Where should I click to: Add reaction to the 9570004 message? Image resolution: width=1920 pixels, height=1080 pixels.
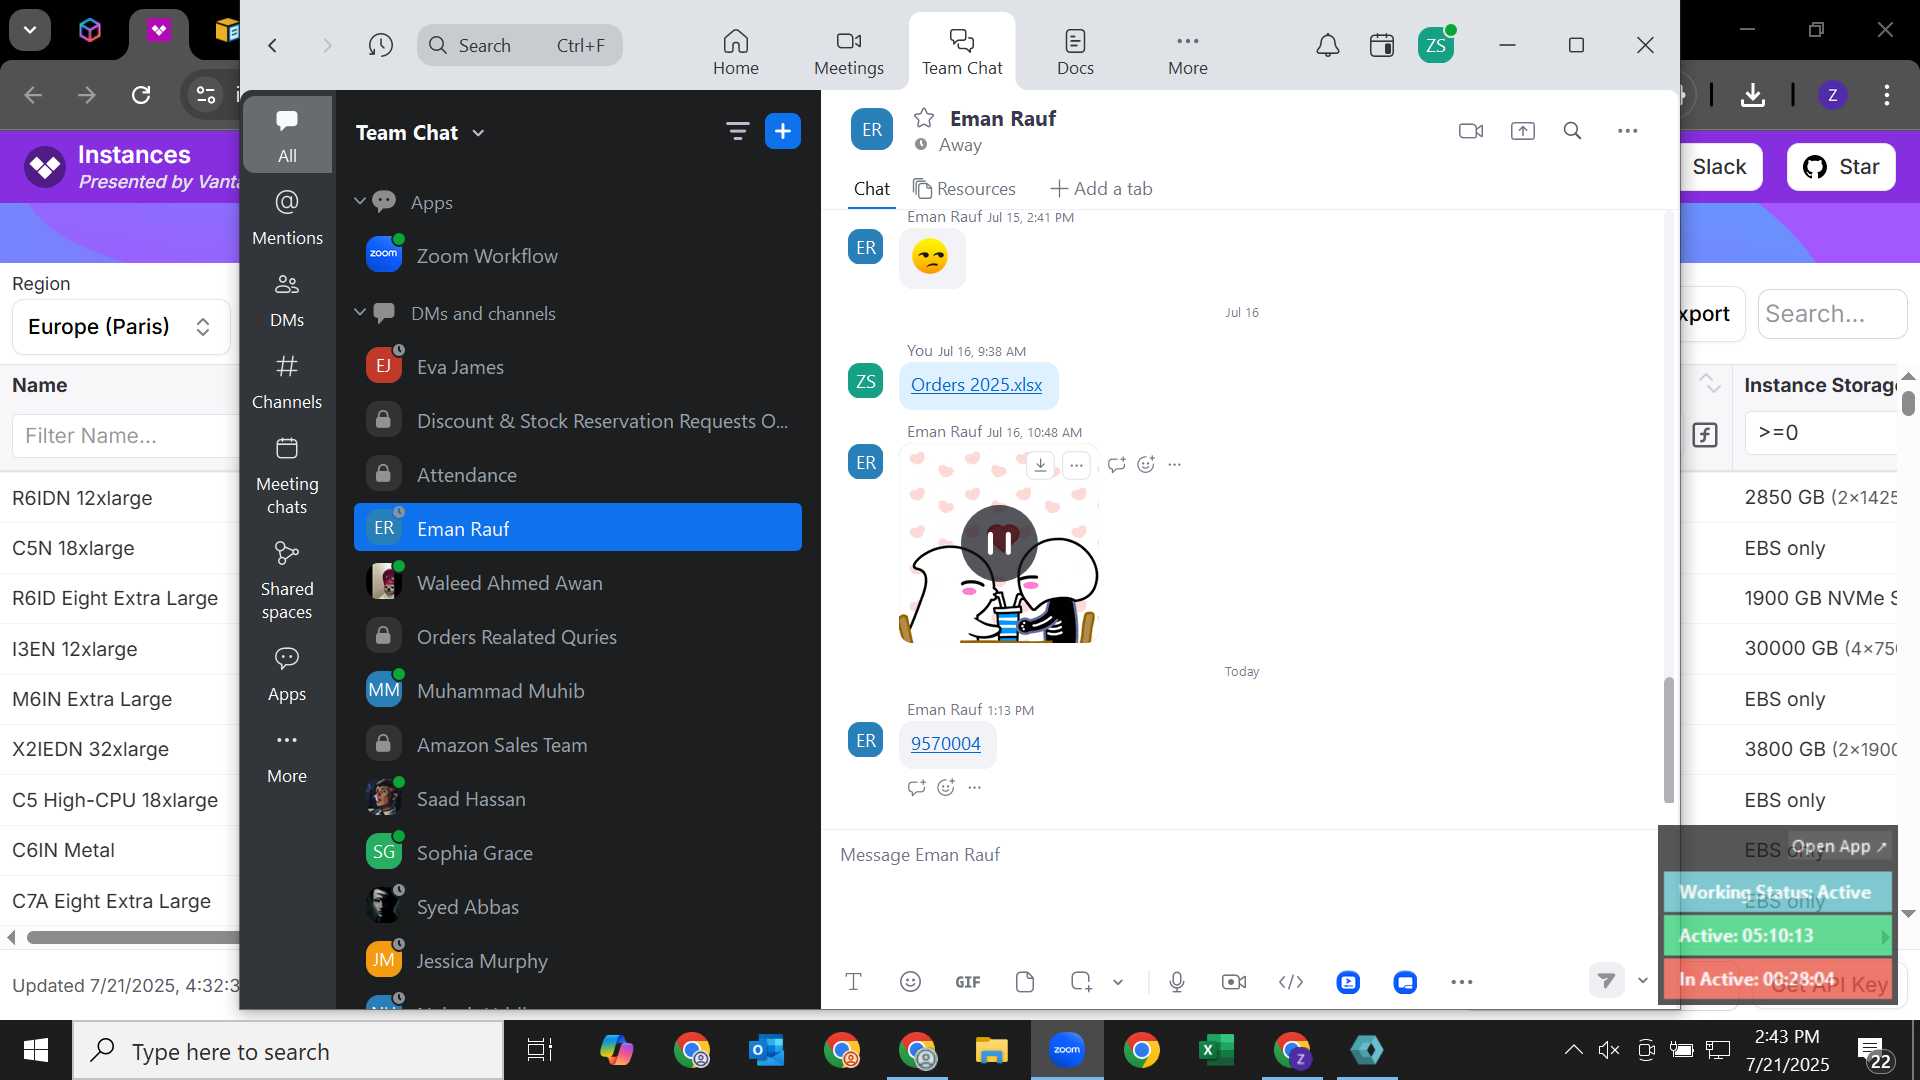coord(946,788)
